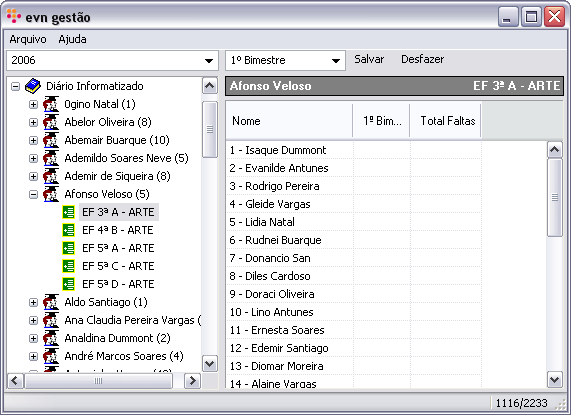Click the tree panel horizontal scrollbar thumb
571x415 pixels.
pos(98,381)
